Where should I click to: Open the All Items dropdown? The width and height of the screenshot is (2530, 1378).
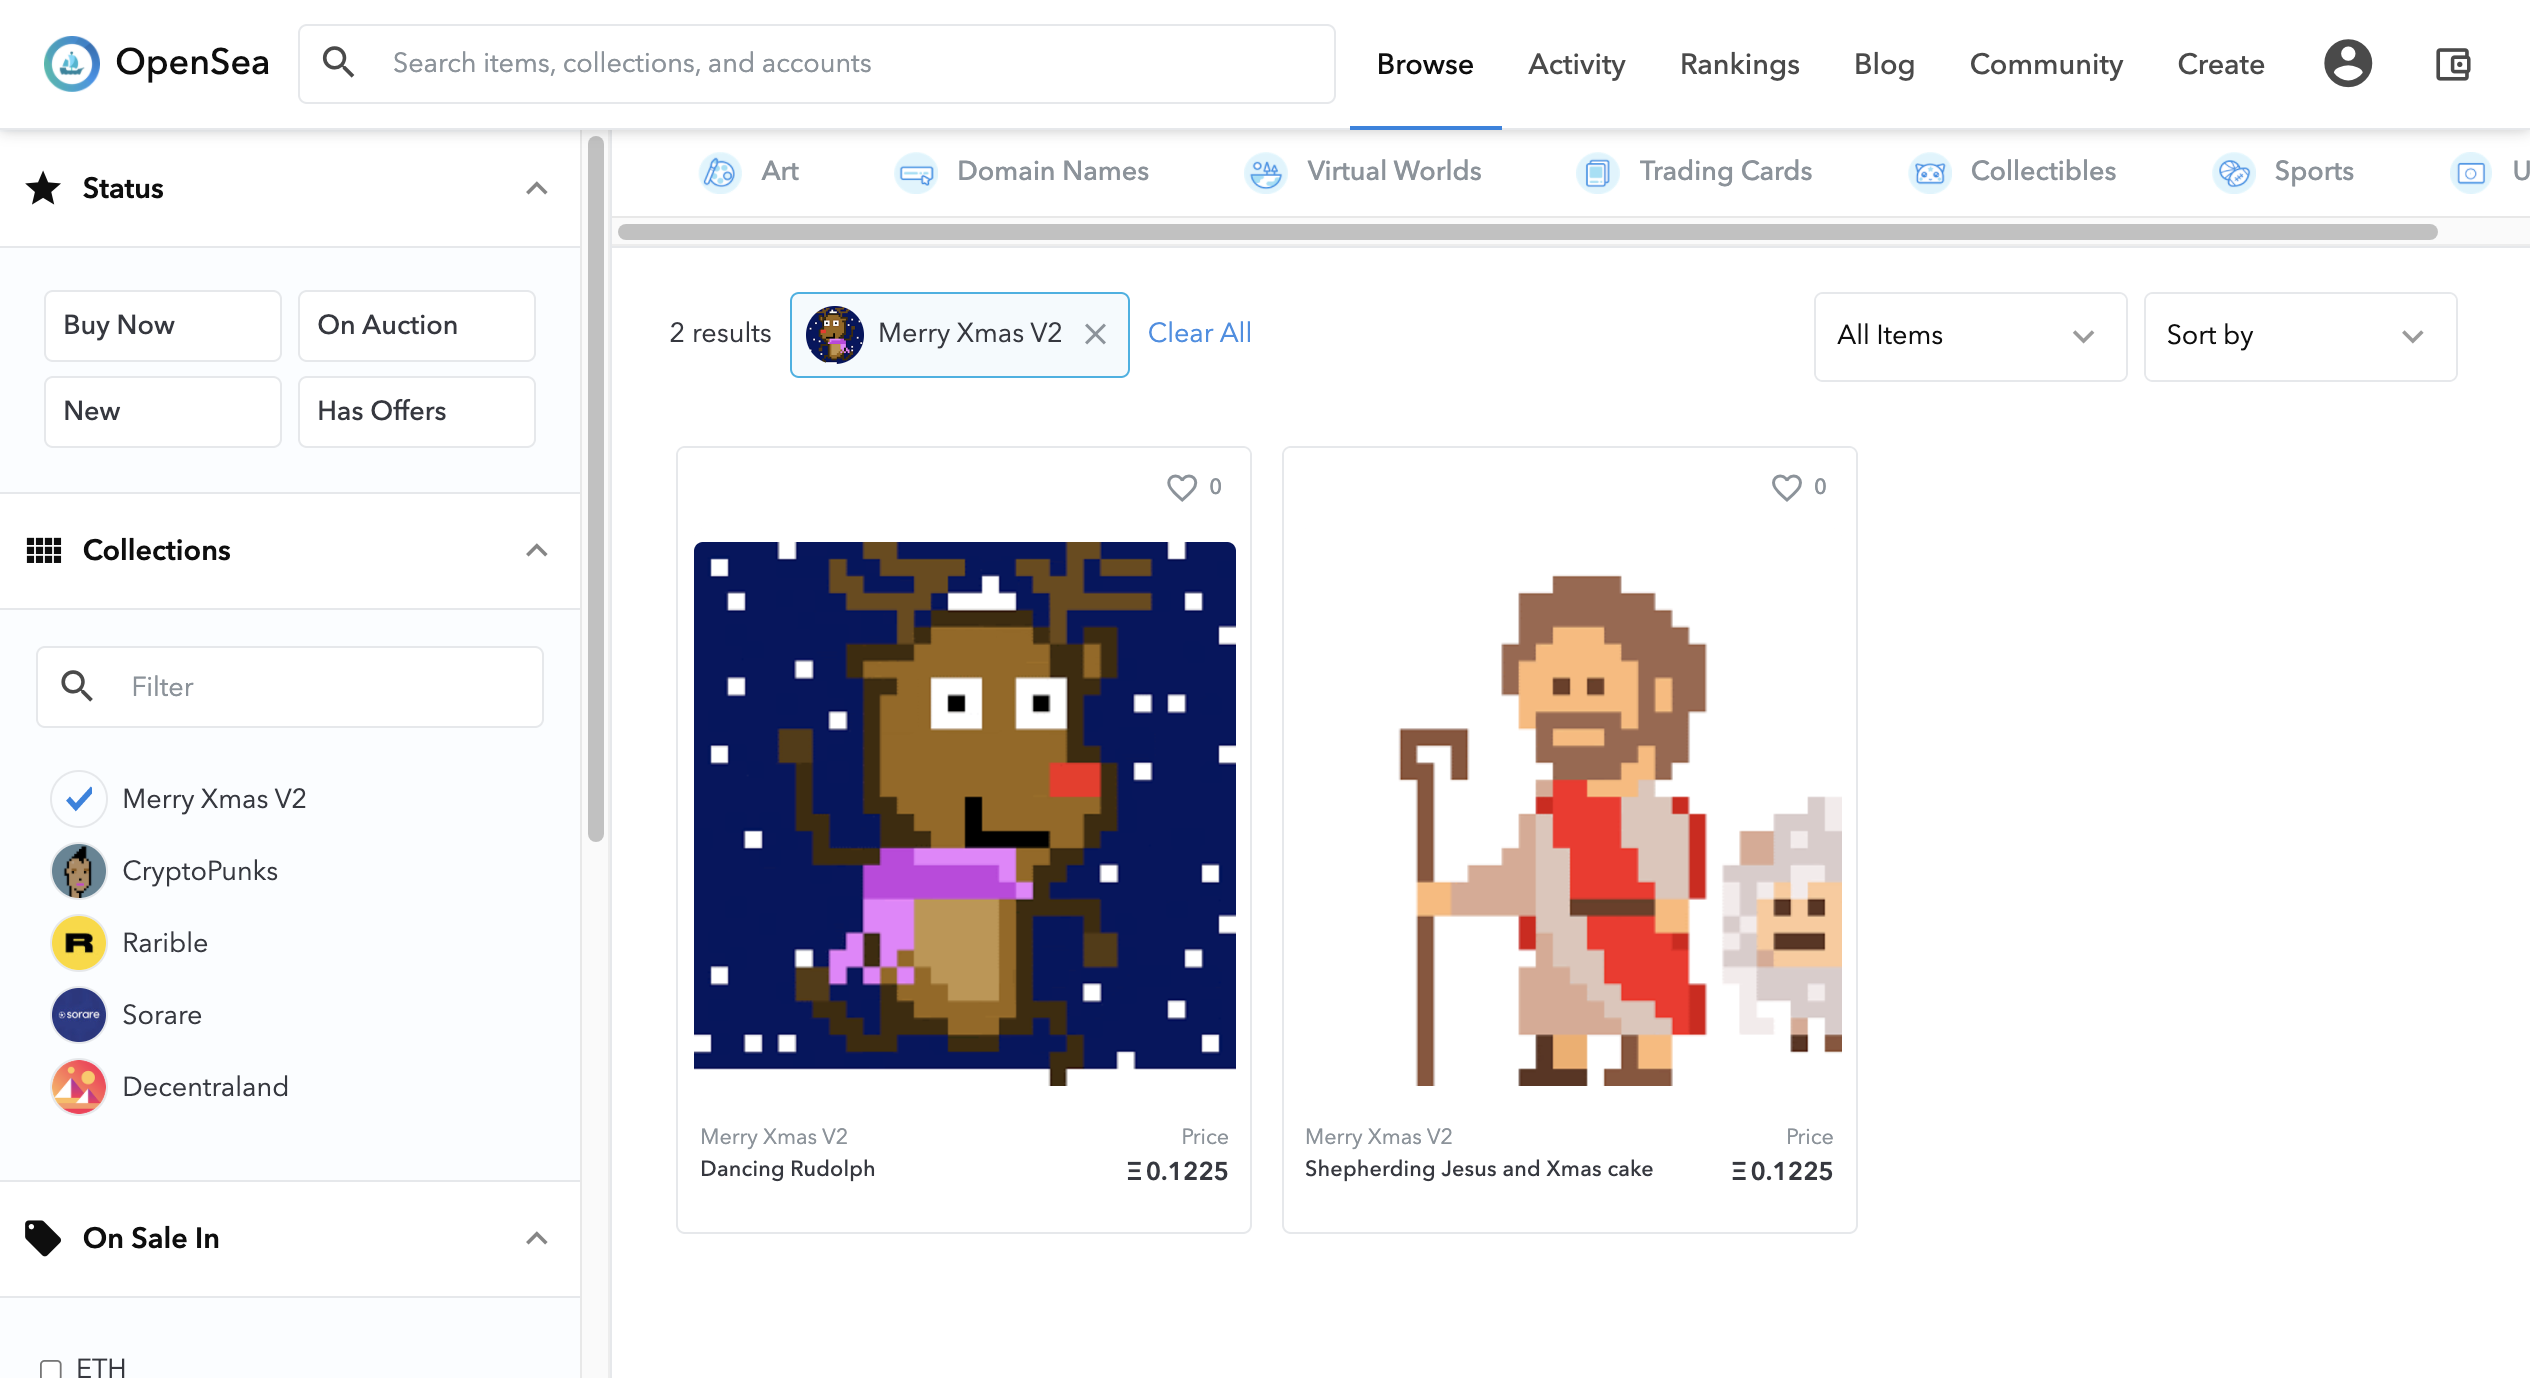[x=1970, y=336]
